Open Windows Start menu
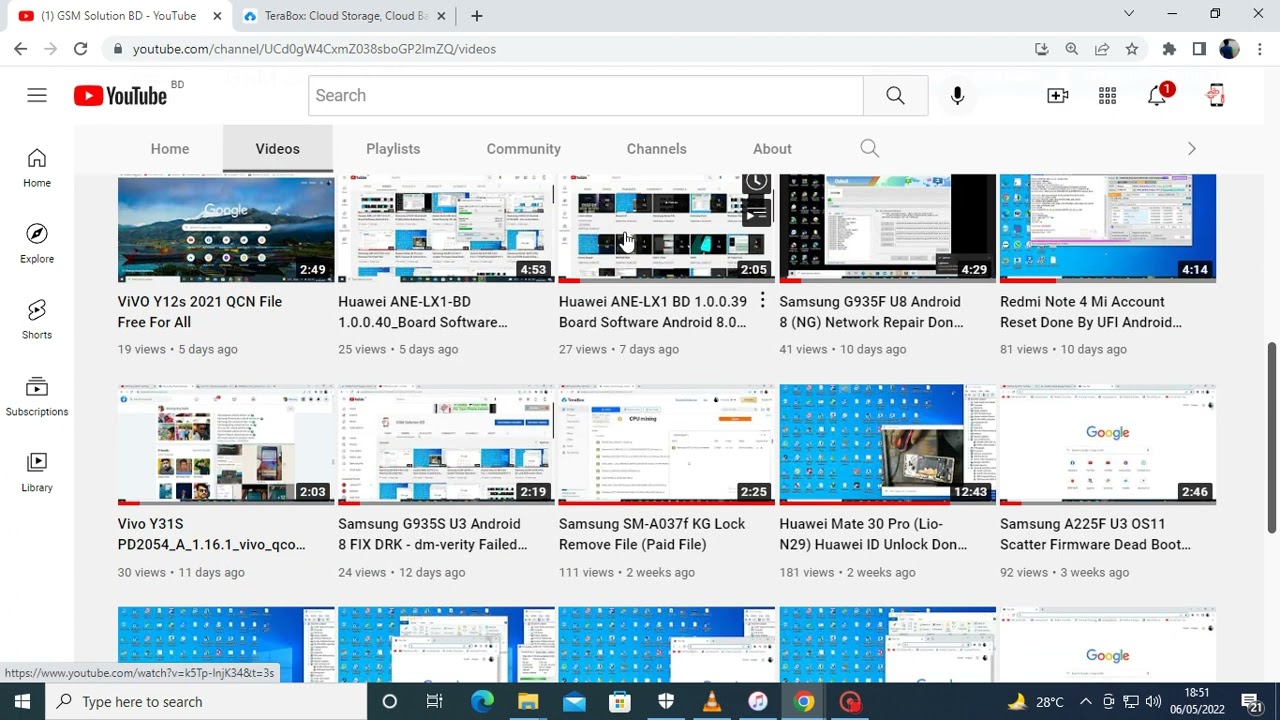 [x=22, y=702]
